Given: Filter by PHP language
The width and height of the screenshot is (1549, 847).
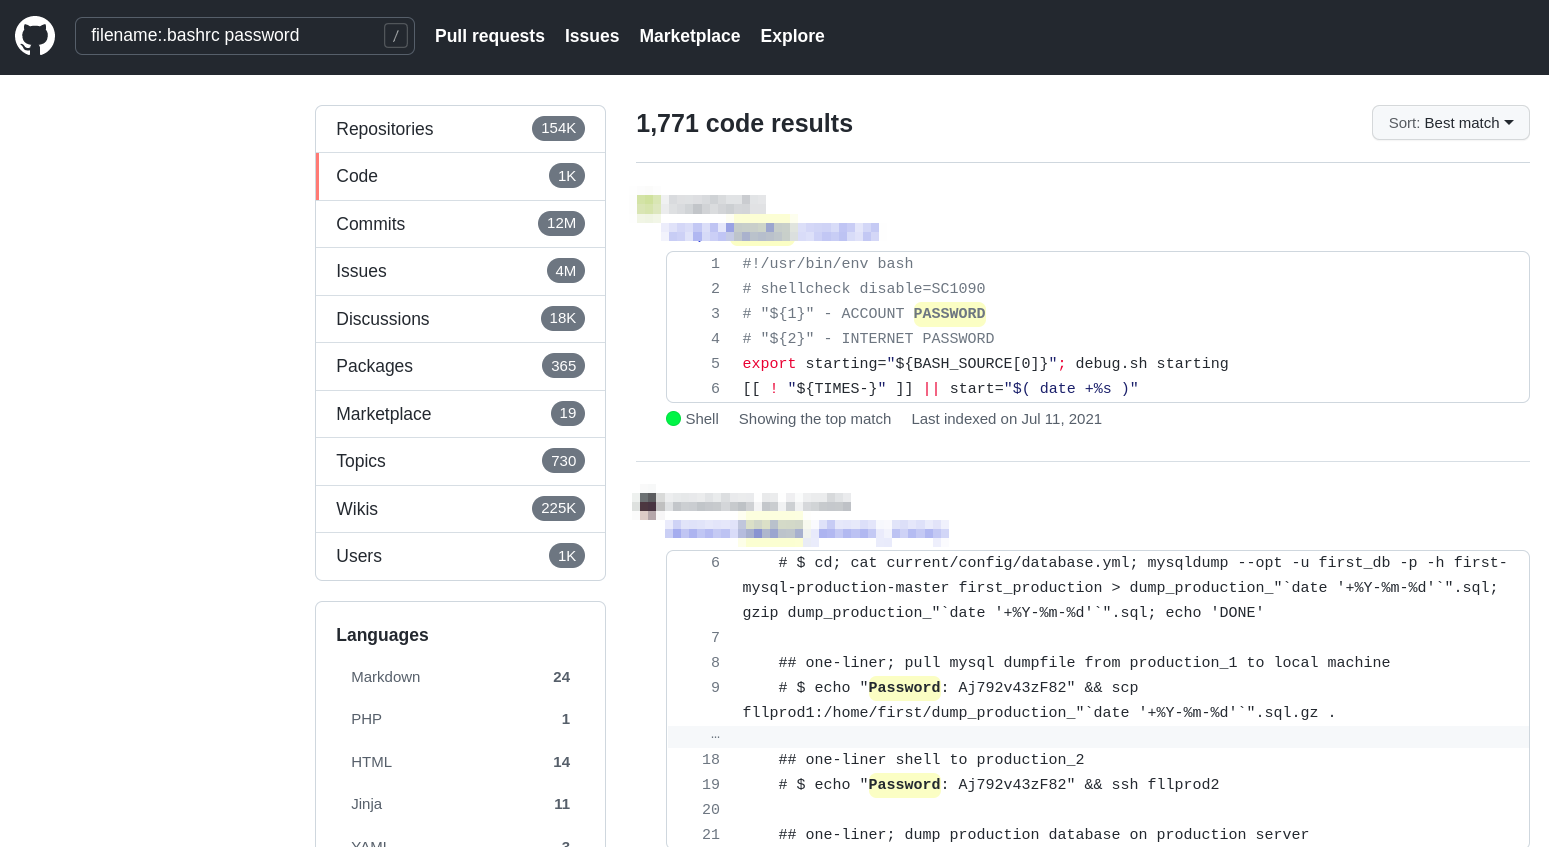Looking at the screenshot, I should (x=460, y=719).
